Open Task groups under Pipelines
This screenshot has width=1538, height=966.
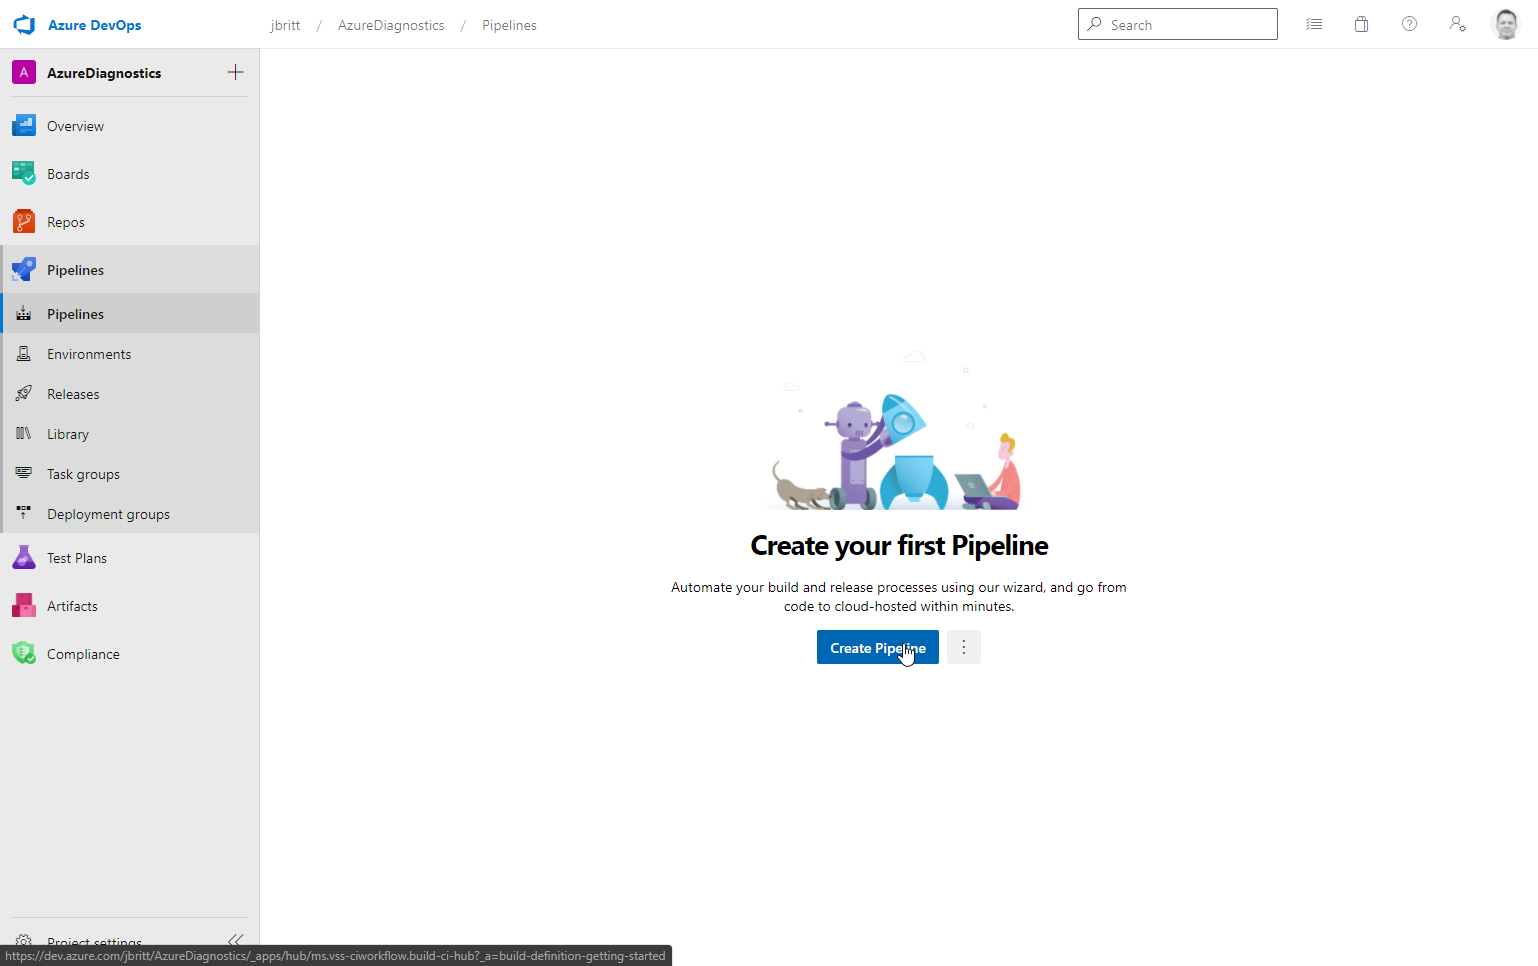click(x=130, y=474)
